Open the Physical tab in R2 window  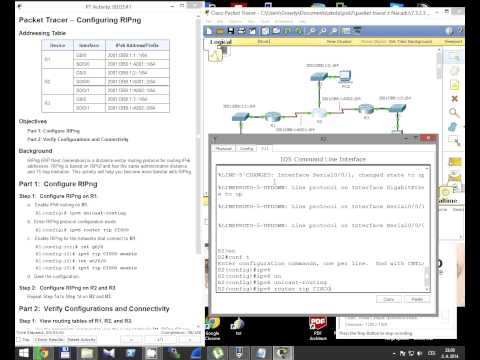[x=224, y=148]
